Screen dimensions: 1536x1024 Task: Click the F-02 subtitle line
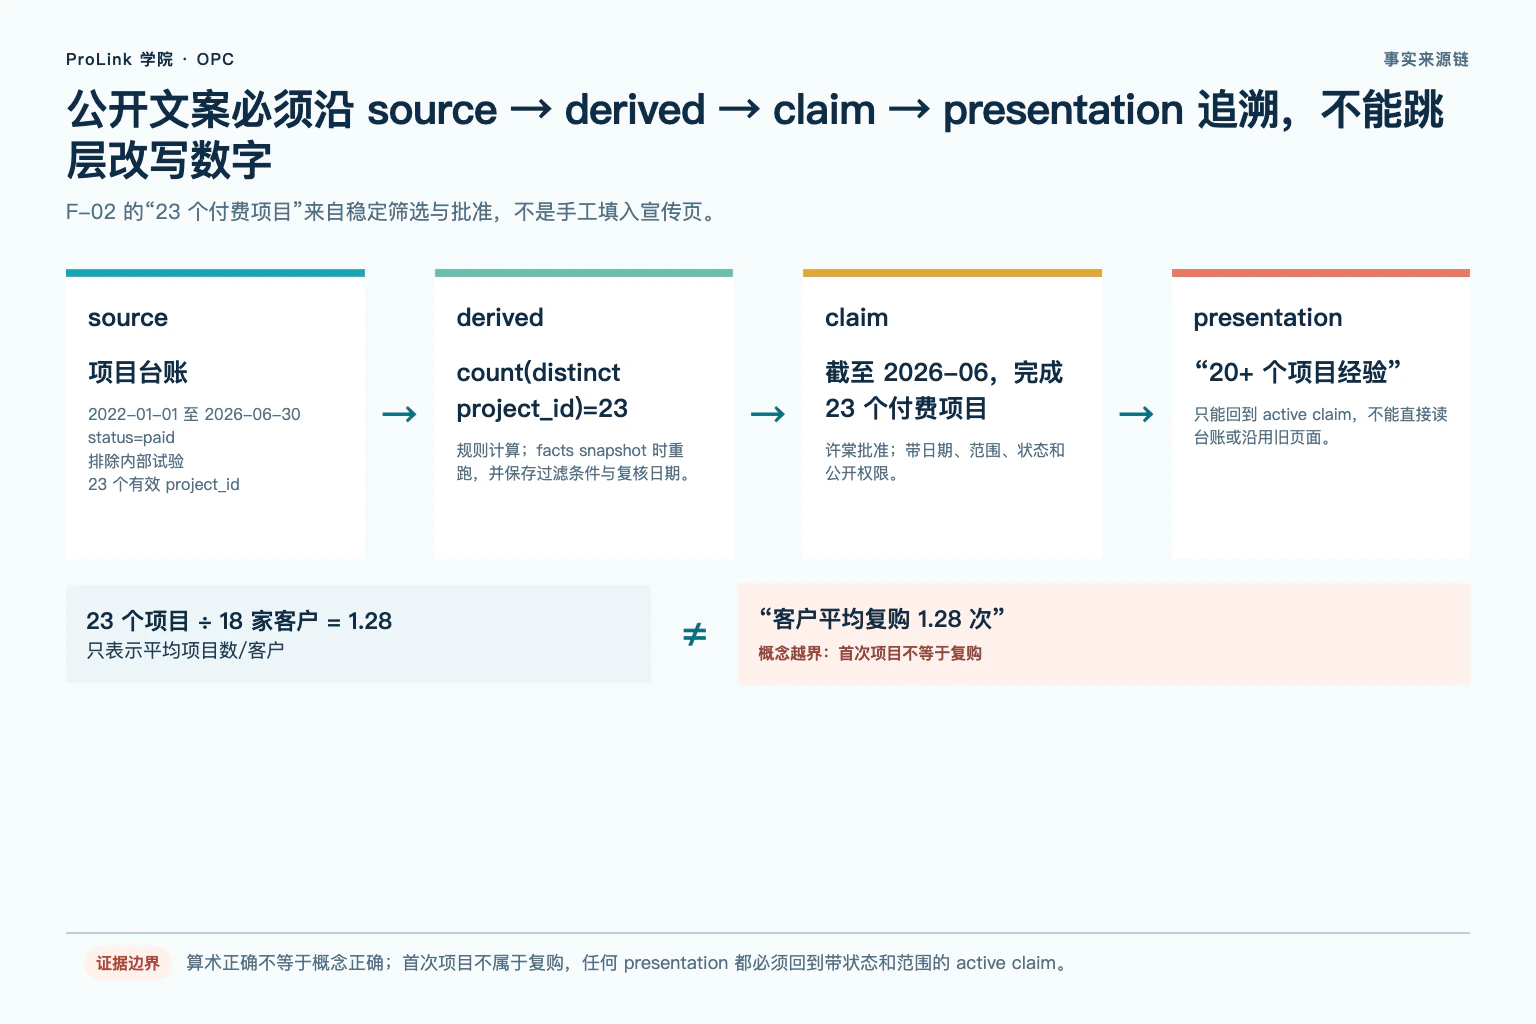(x=394, y=212)
